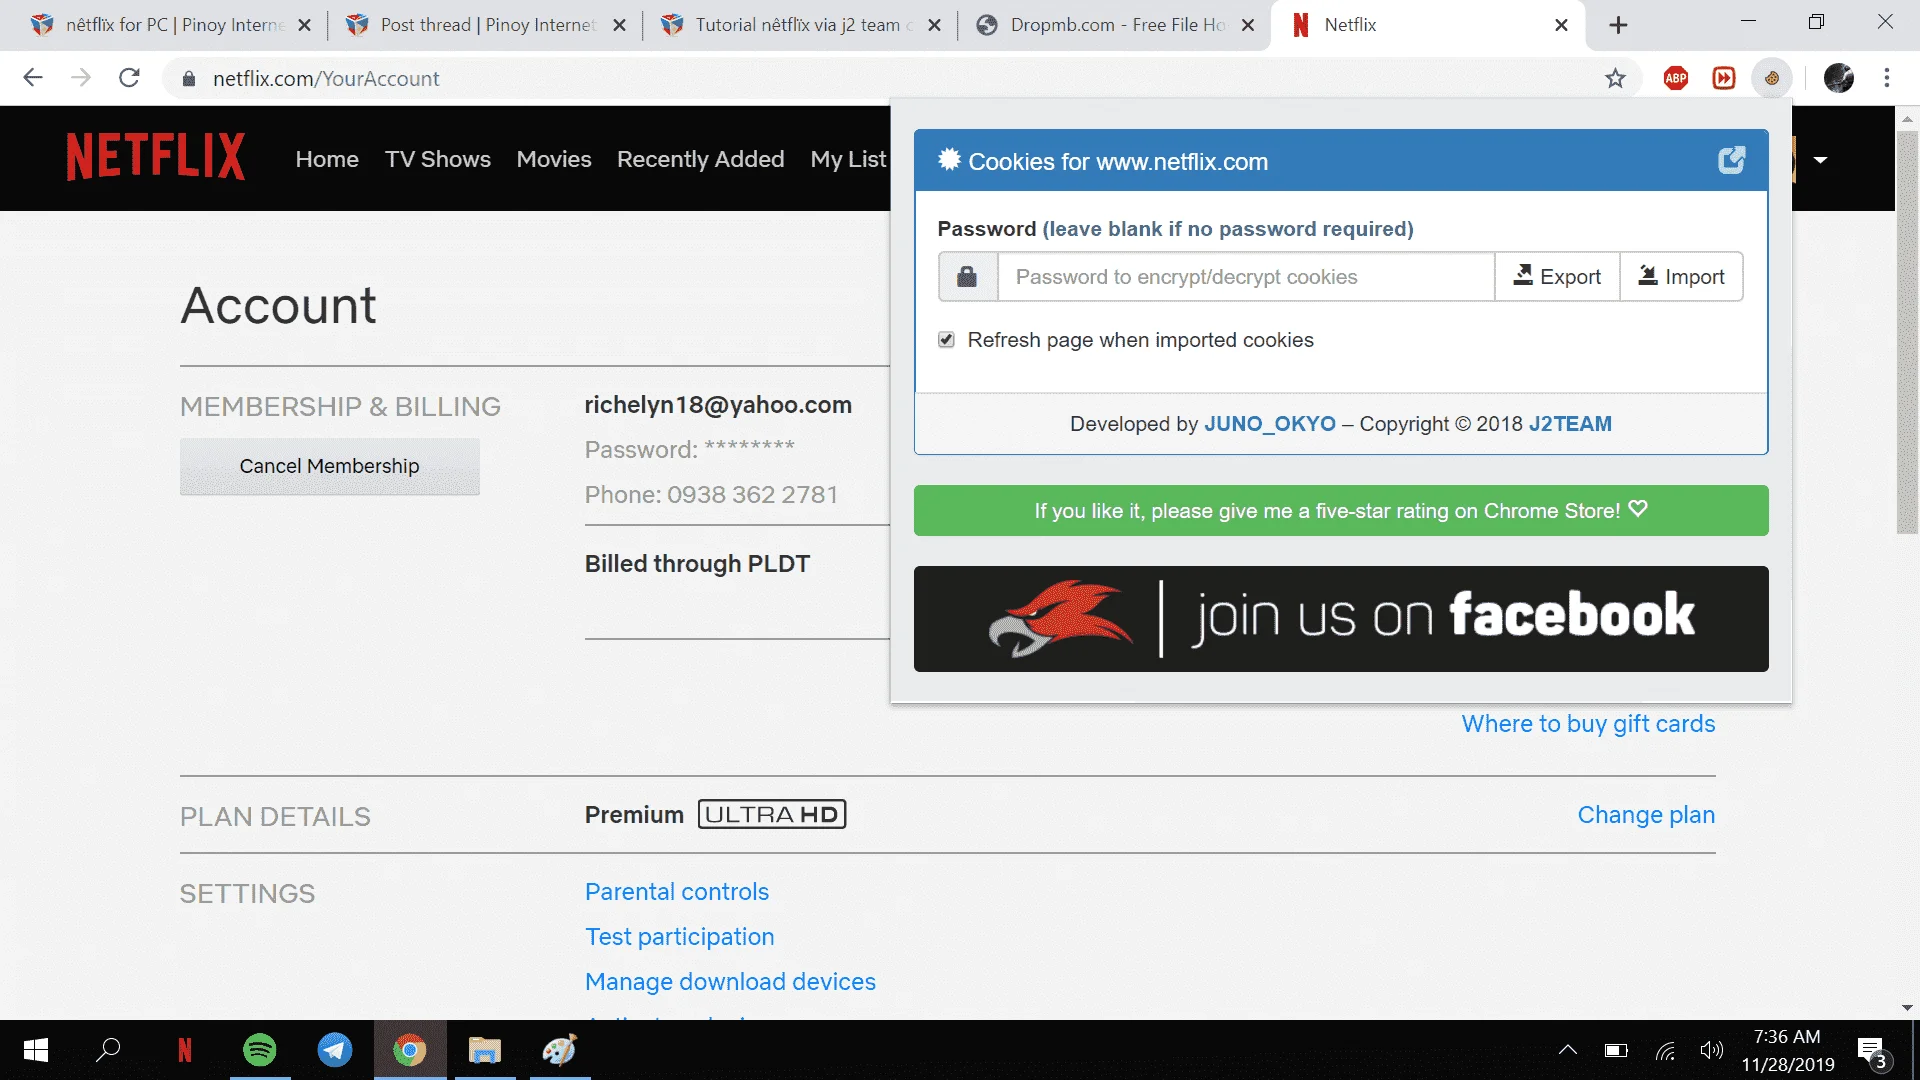This screenshot has width=1920, height=1080.
Task: Go back to the previous page
Action: coord(33,78)
